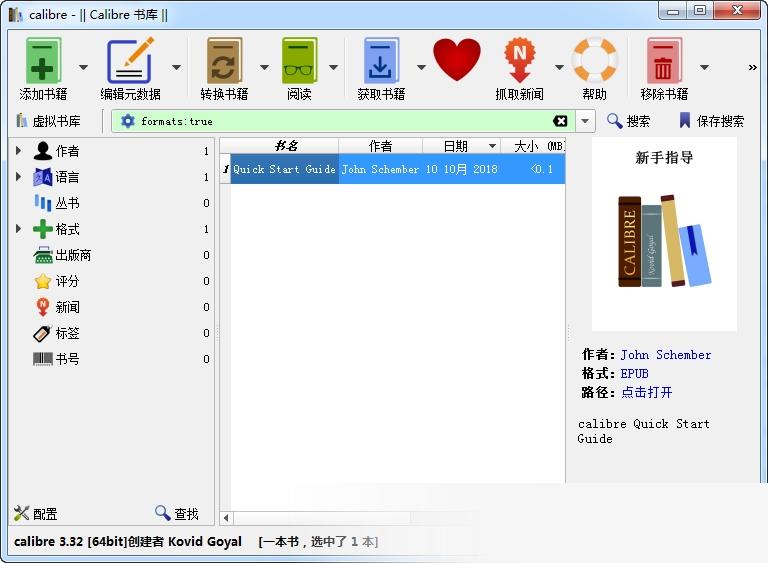Click the Get books (获取书籍) icon
Viewport: 768px width, 563px height.
click(381, 61)
